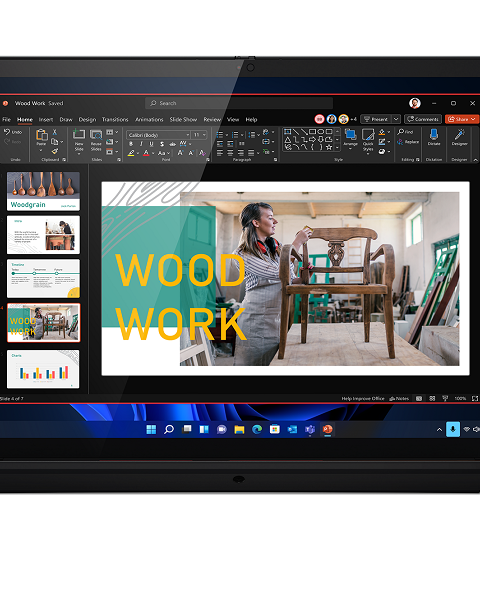Click the Share button
This screenshot has height=606, width=480.
coord(462,119)
